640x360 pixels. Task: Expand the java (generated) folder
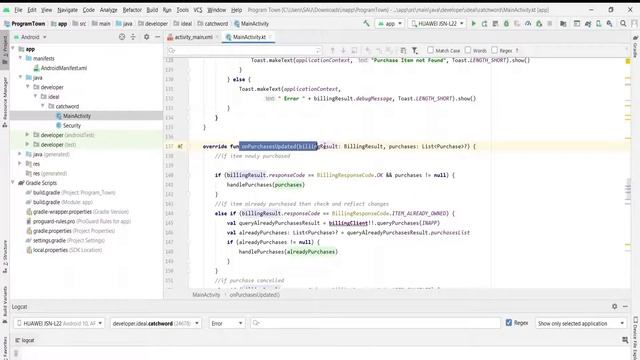coord(20,154)
